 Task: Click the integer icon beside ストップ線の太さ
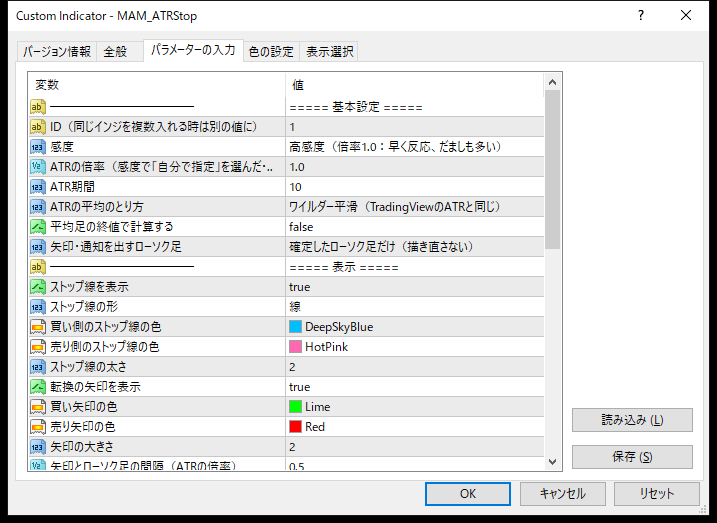(x=38, y=367)
